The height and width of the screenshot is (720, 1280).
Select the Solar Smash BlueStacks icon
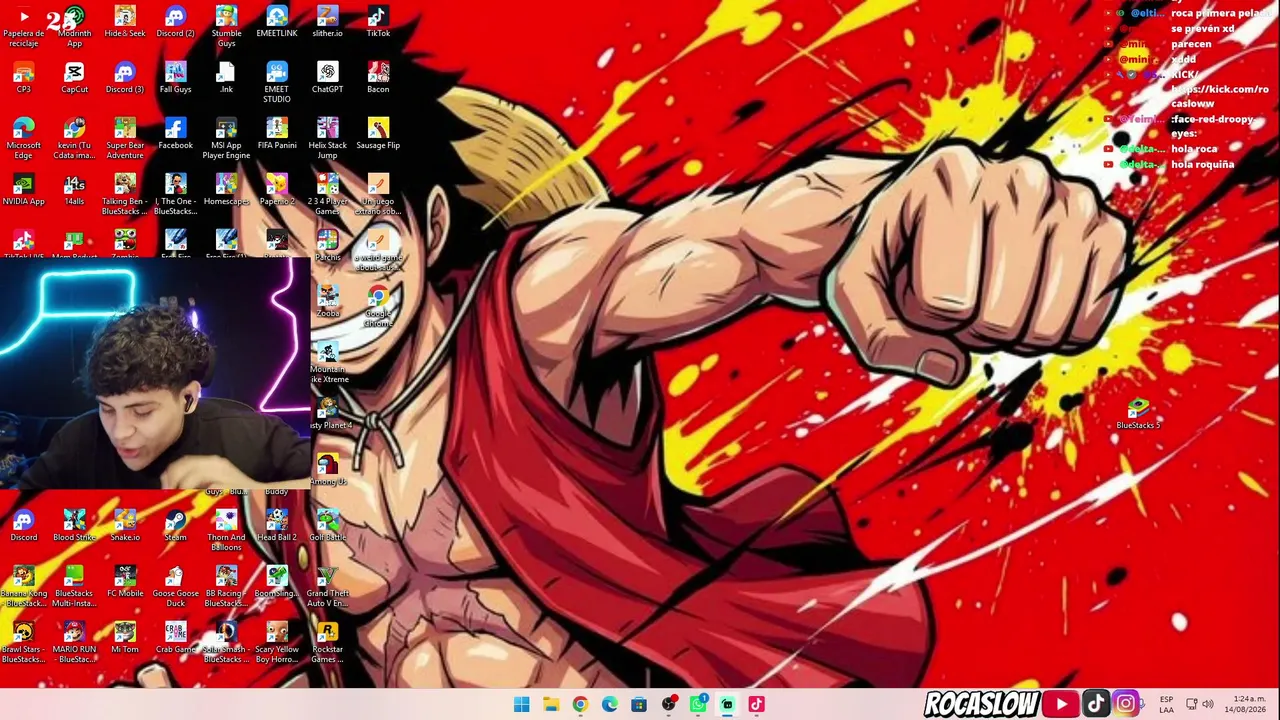point(226,643)
